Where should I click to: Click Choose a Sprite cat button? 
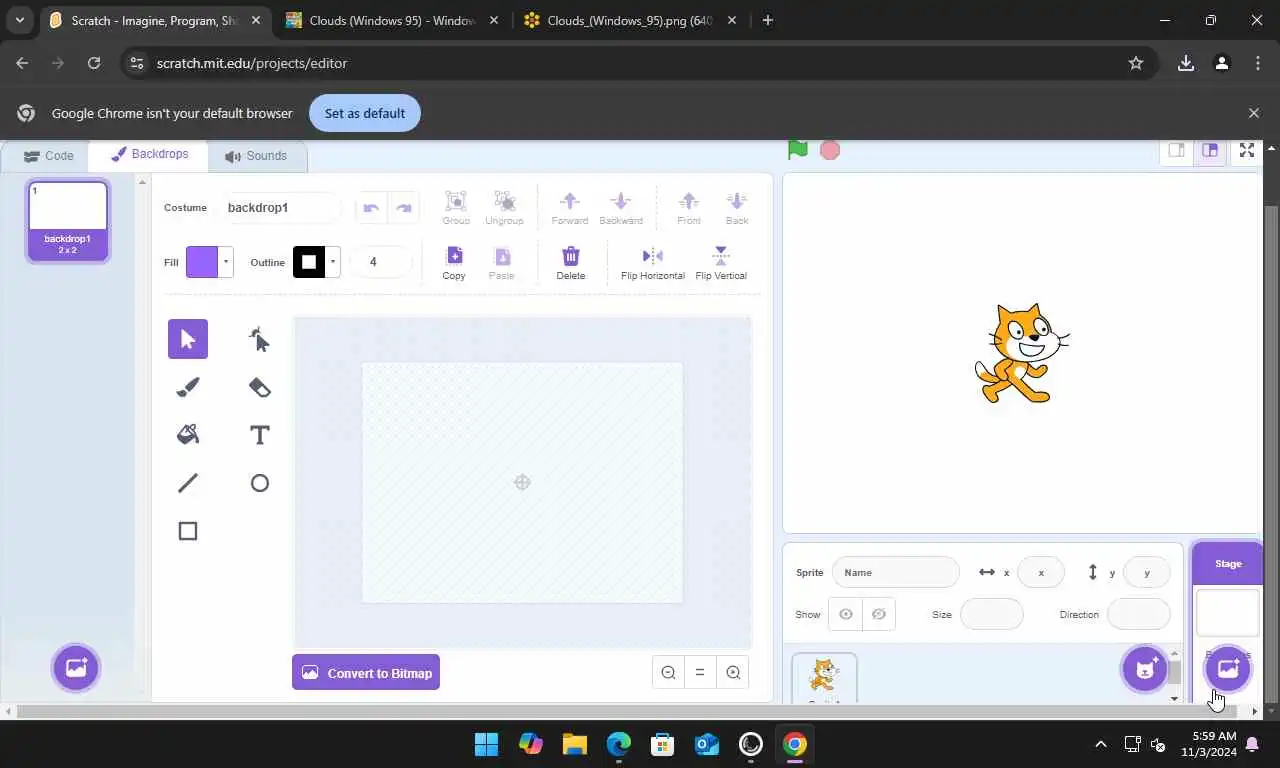(1145, 668)
